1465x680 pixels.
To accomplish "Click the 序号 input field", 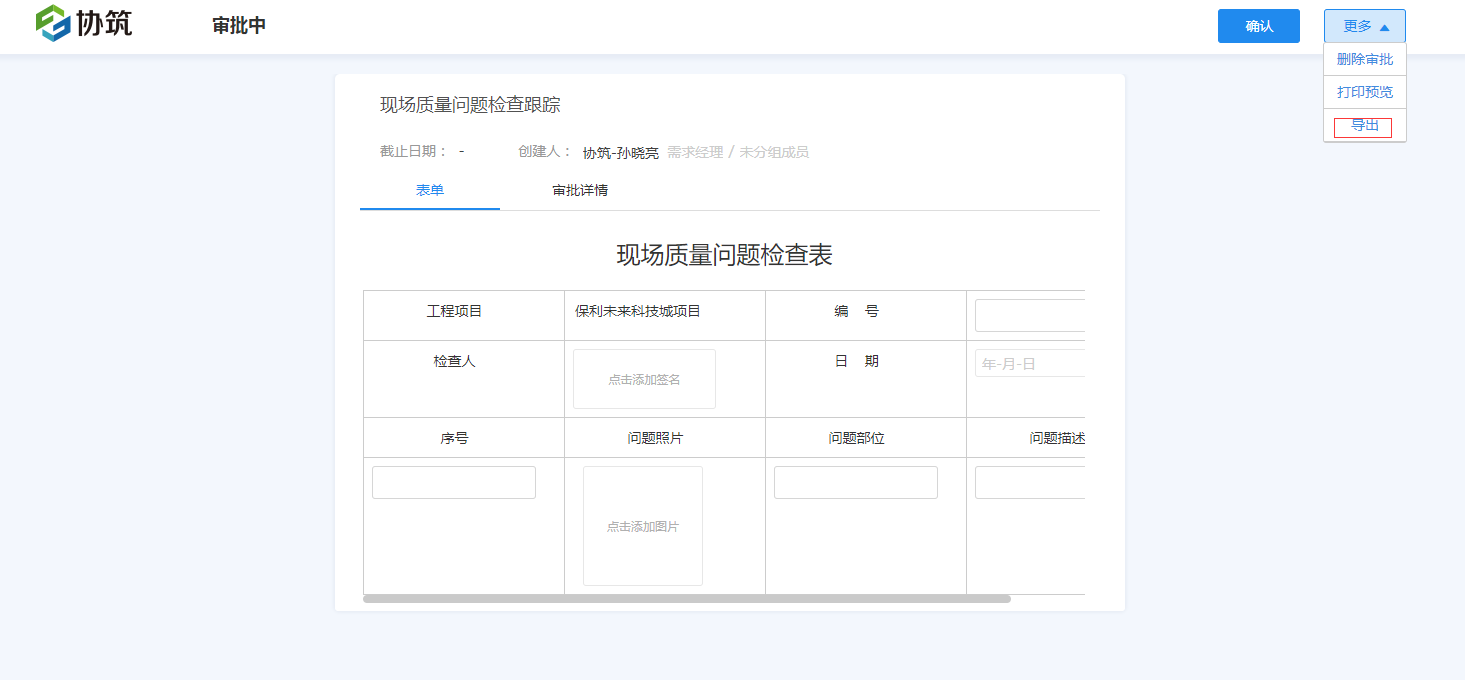I will (x=453, y=481).
